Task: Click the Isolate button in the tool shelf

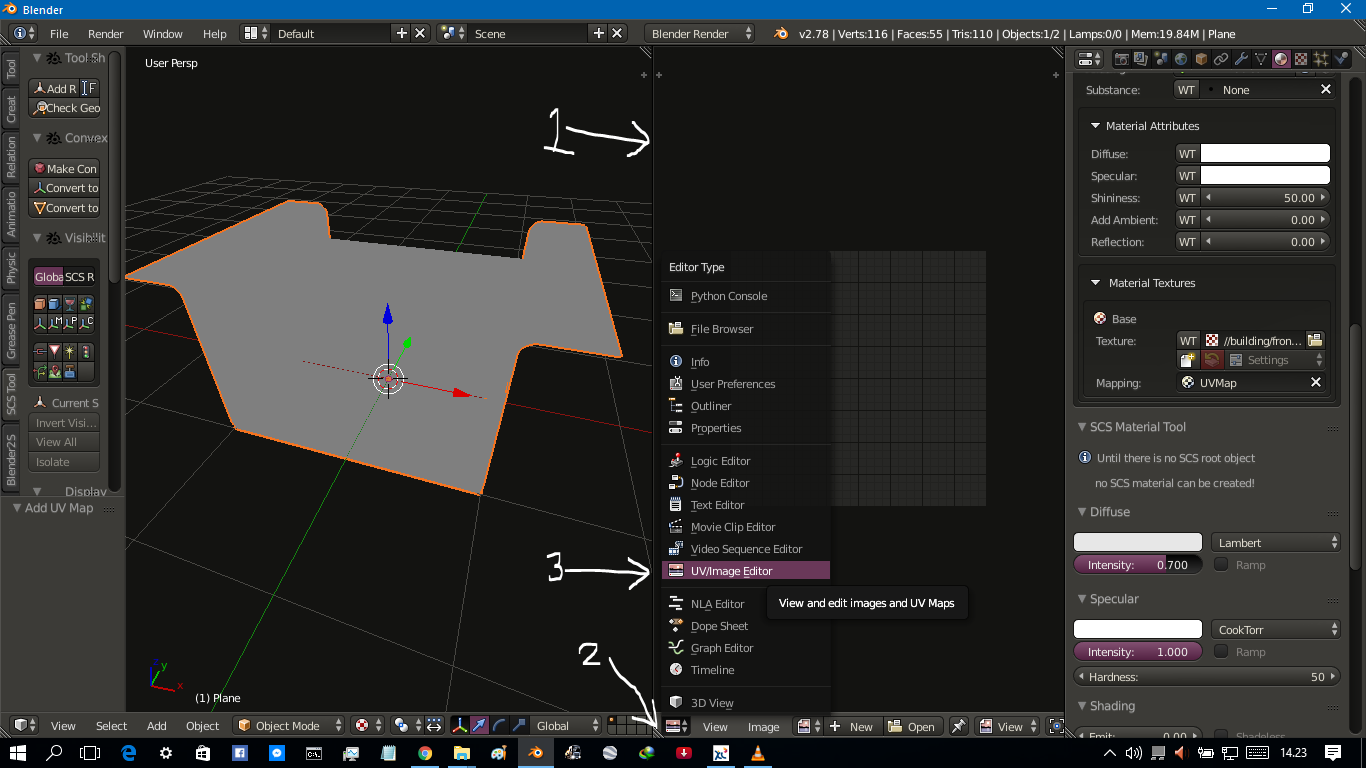Action: point(64,462)
